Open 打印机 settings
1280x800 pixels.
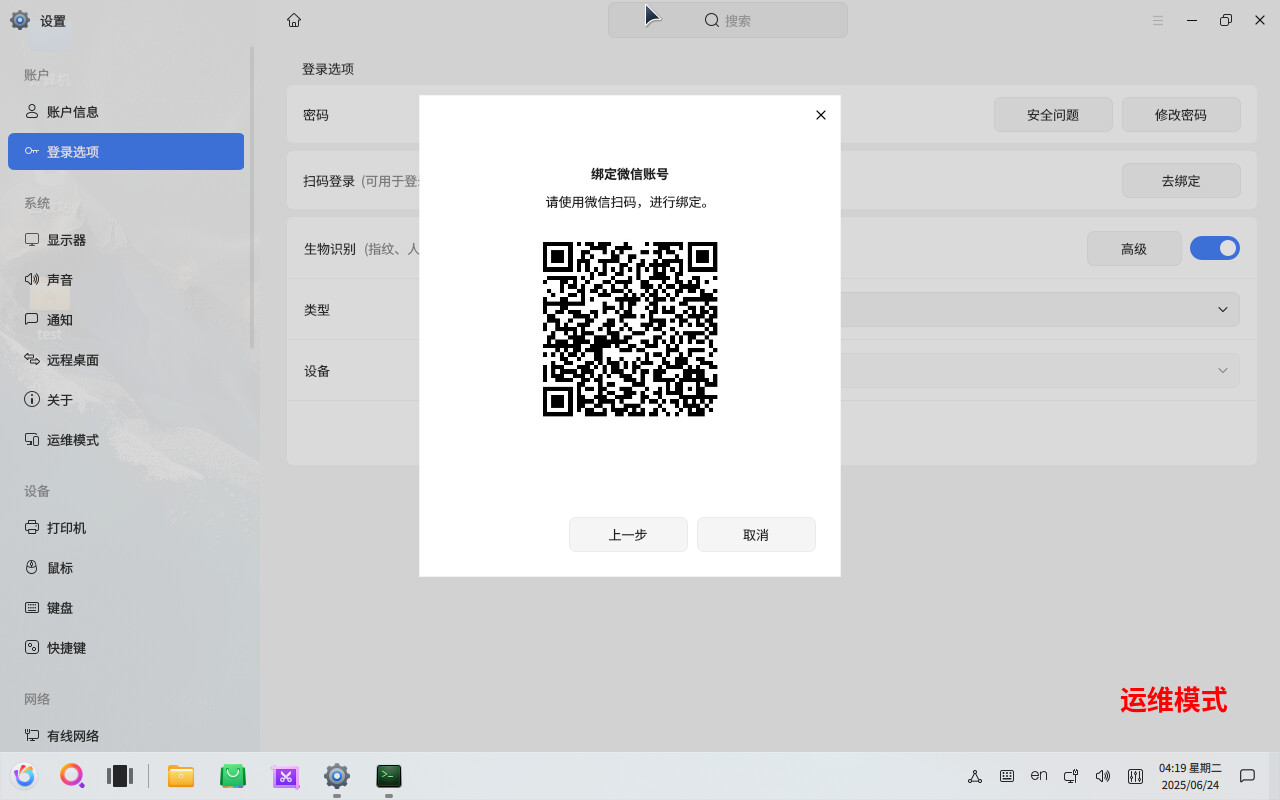pyautogui.click(x=126, y=528)
